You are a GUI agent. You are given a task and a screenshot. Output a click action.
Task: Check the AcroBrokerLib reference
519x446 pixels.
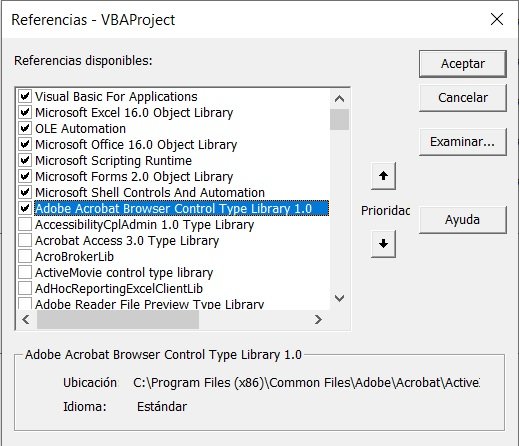coord(25,257)
